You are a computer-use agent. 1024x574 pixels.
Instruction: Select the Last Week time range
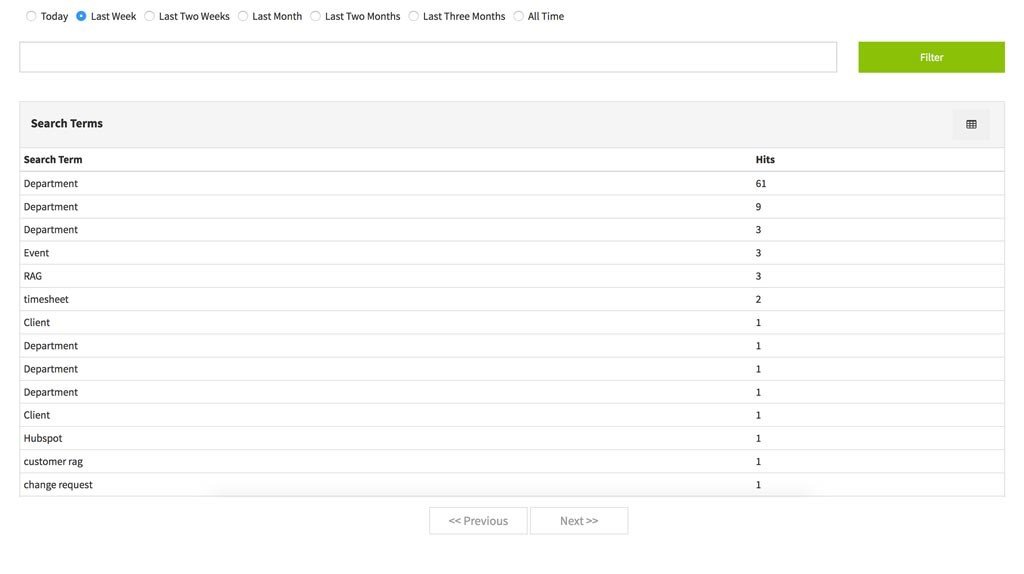81,16
